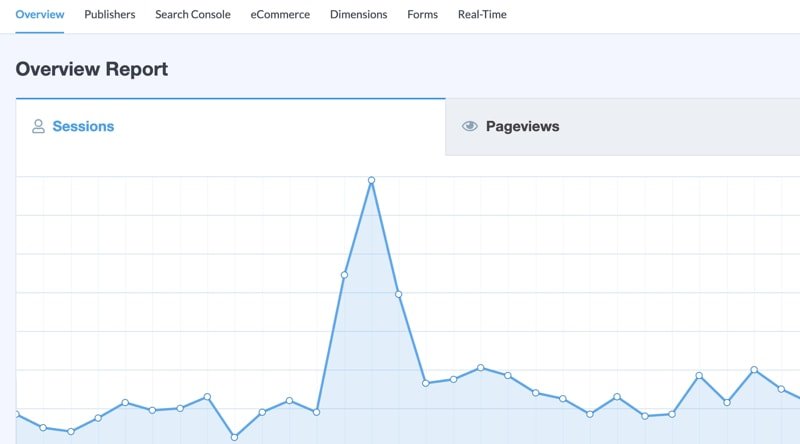Open the Overview tab

40,14
